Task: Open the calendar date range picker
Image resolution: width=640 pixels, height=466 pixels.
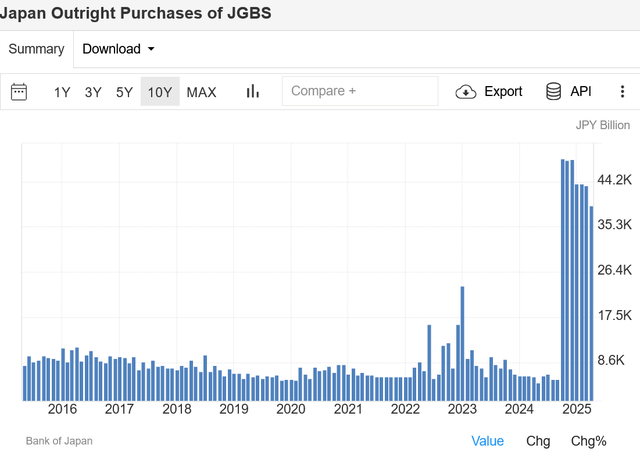Action: pyautogui.click(x=19, y=92)
